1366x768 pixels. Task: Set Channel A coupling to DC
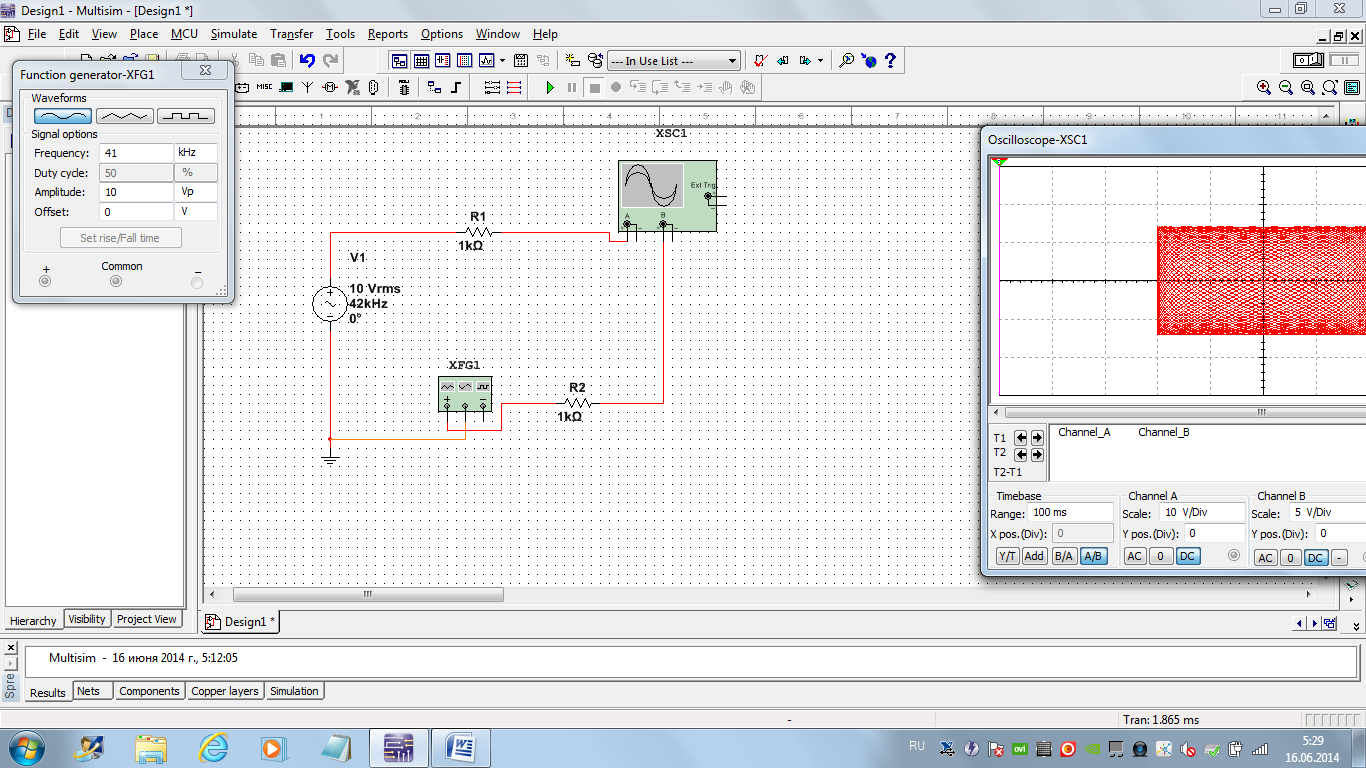(x=1188, y=557)
